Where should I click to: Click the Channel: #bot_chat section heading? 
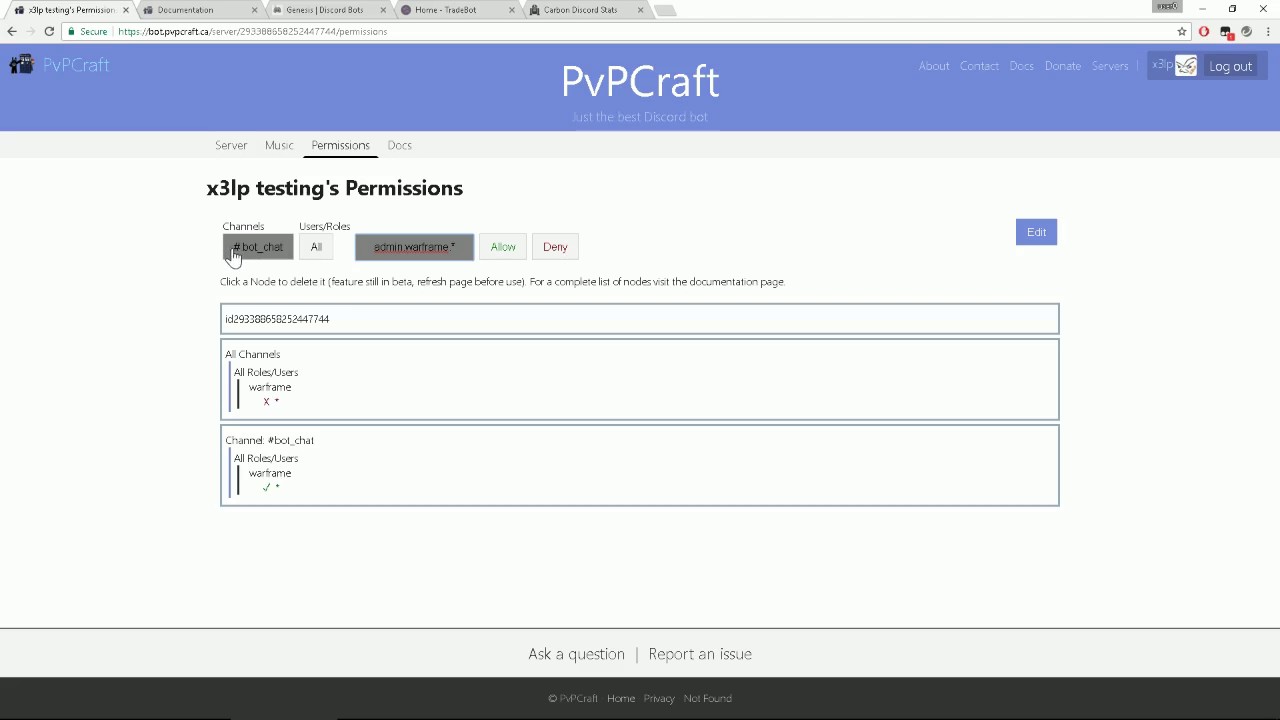tap(270, 440)
